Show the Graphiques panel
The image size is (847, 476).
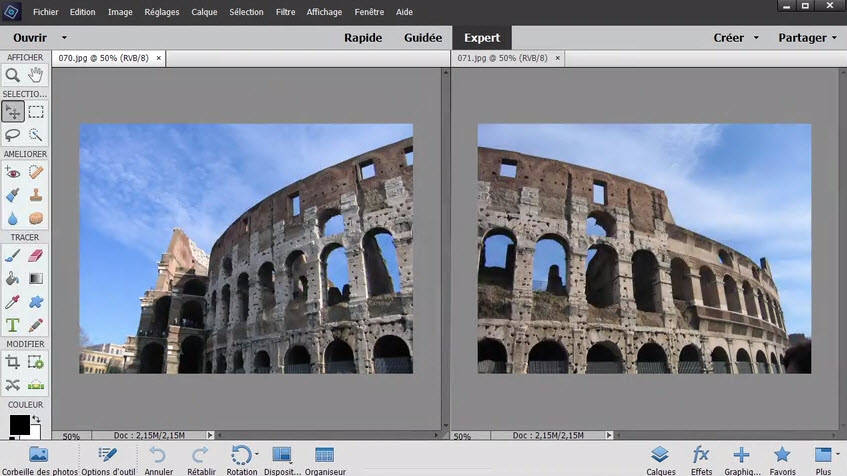pyautogui.click(x=742, y=461)
